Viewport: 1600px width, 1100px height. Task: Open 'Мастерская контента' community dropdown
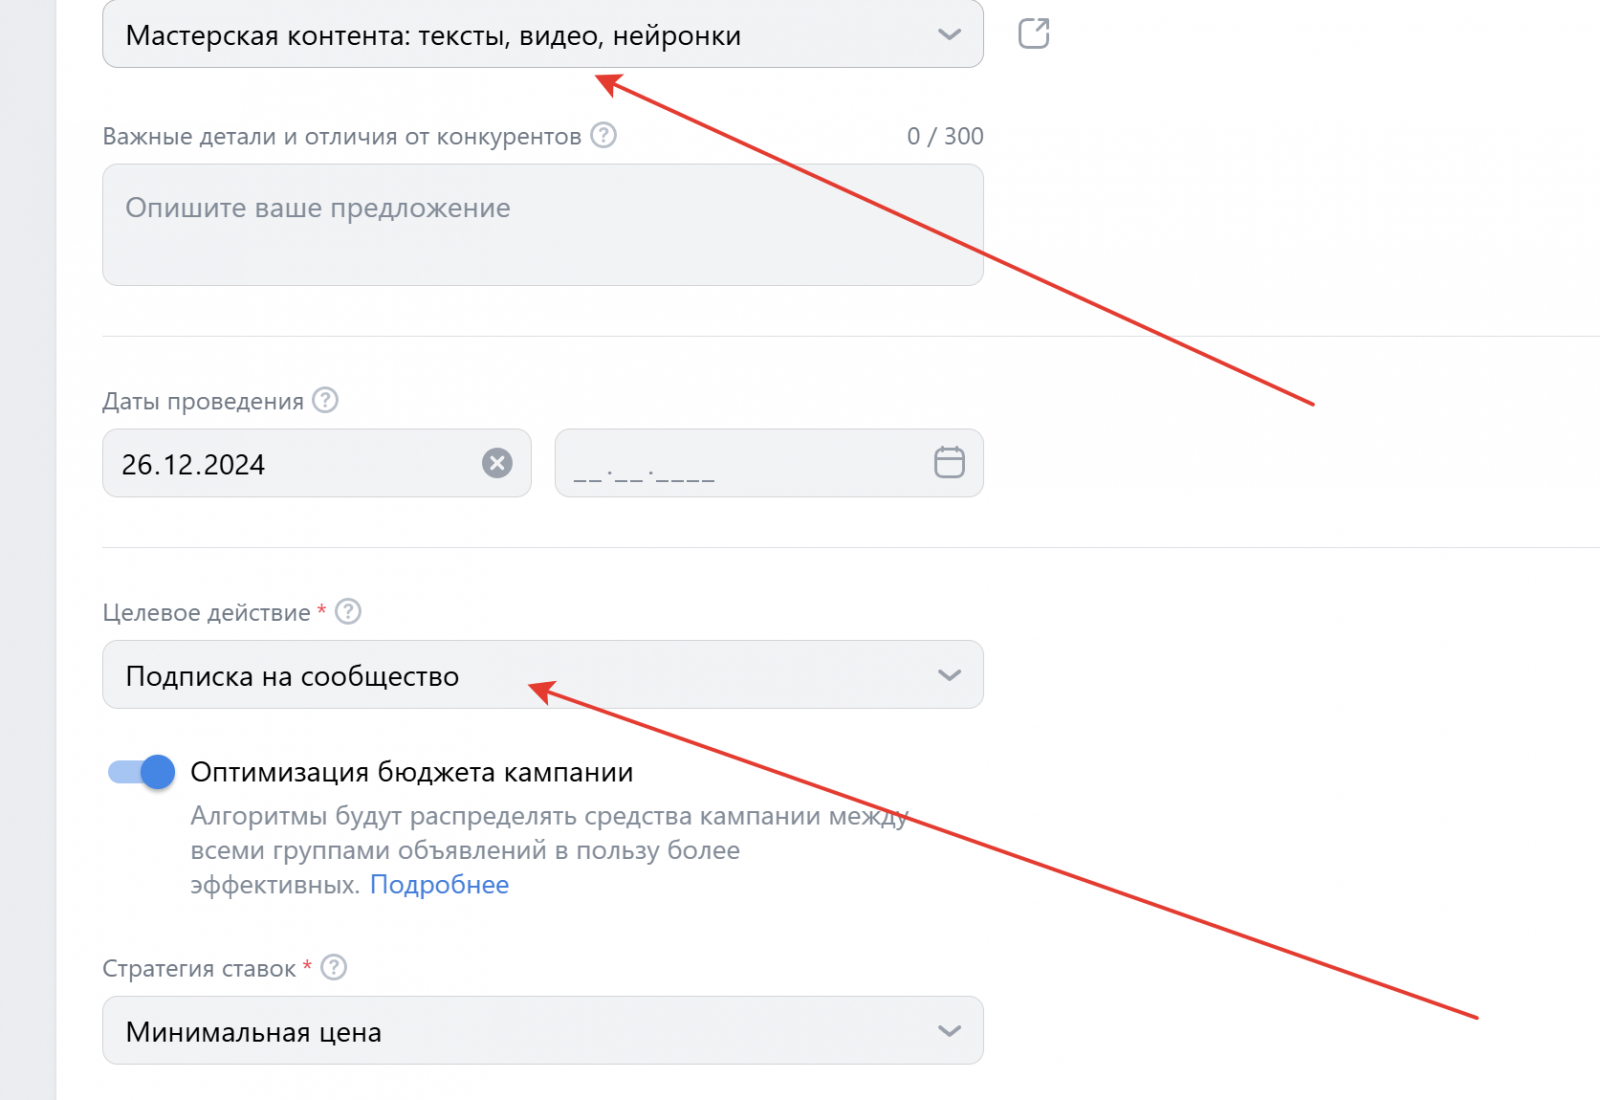[500, 35]
